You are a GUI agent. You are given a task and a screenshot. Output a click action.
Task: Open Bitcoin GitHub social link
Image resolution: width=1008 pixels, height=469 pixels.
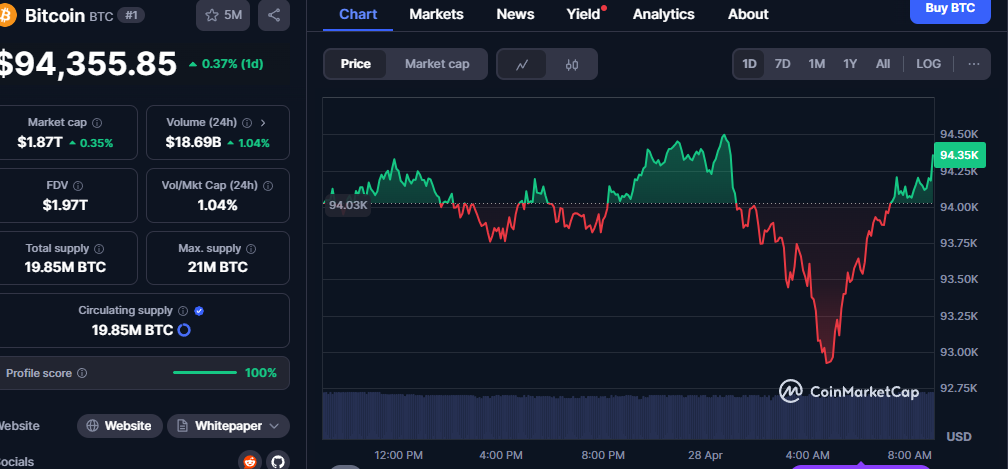coord(278,461)
